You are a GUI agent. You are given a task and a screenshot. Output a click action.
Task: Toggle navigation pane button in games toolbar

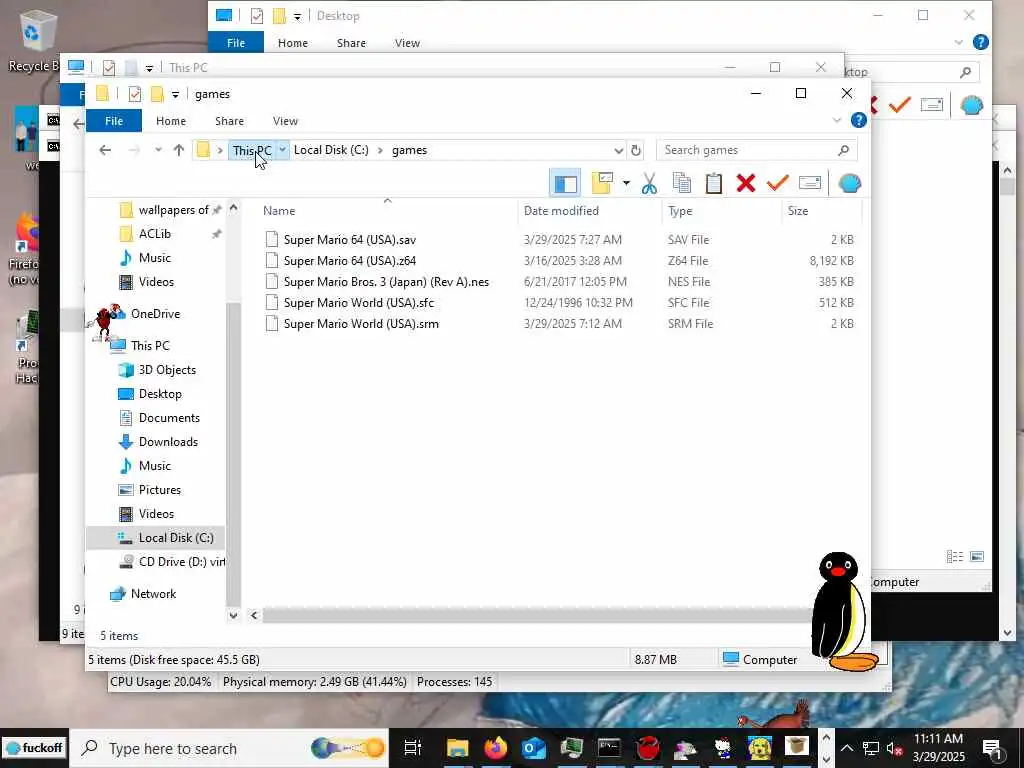pyautogui.click(x=565, y=184)
